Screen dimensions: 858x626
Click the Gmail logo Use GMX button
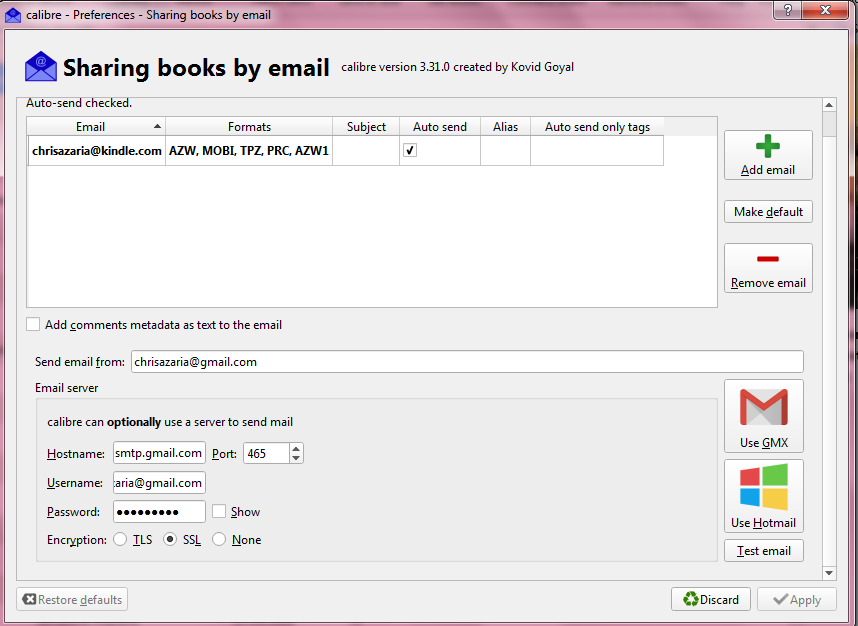[763, 416]
